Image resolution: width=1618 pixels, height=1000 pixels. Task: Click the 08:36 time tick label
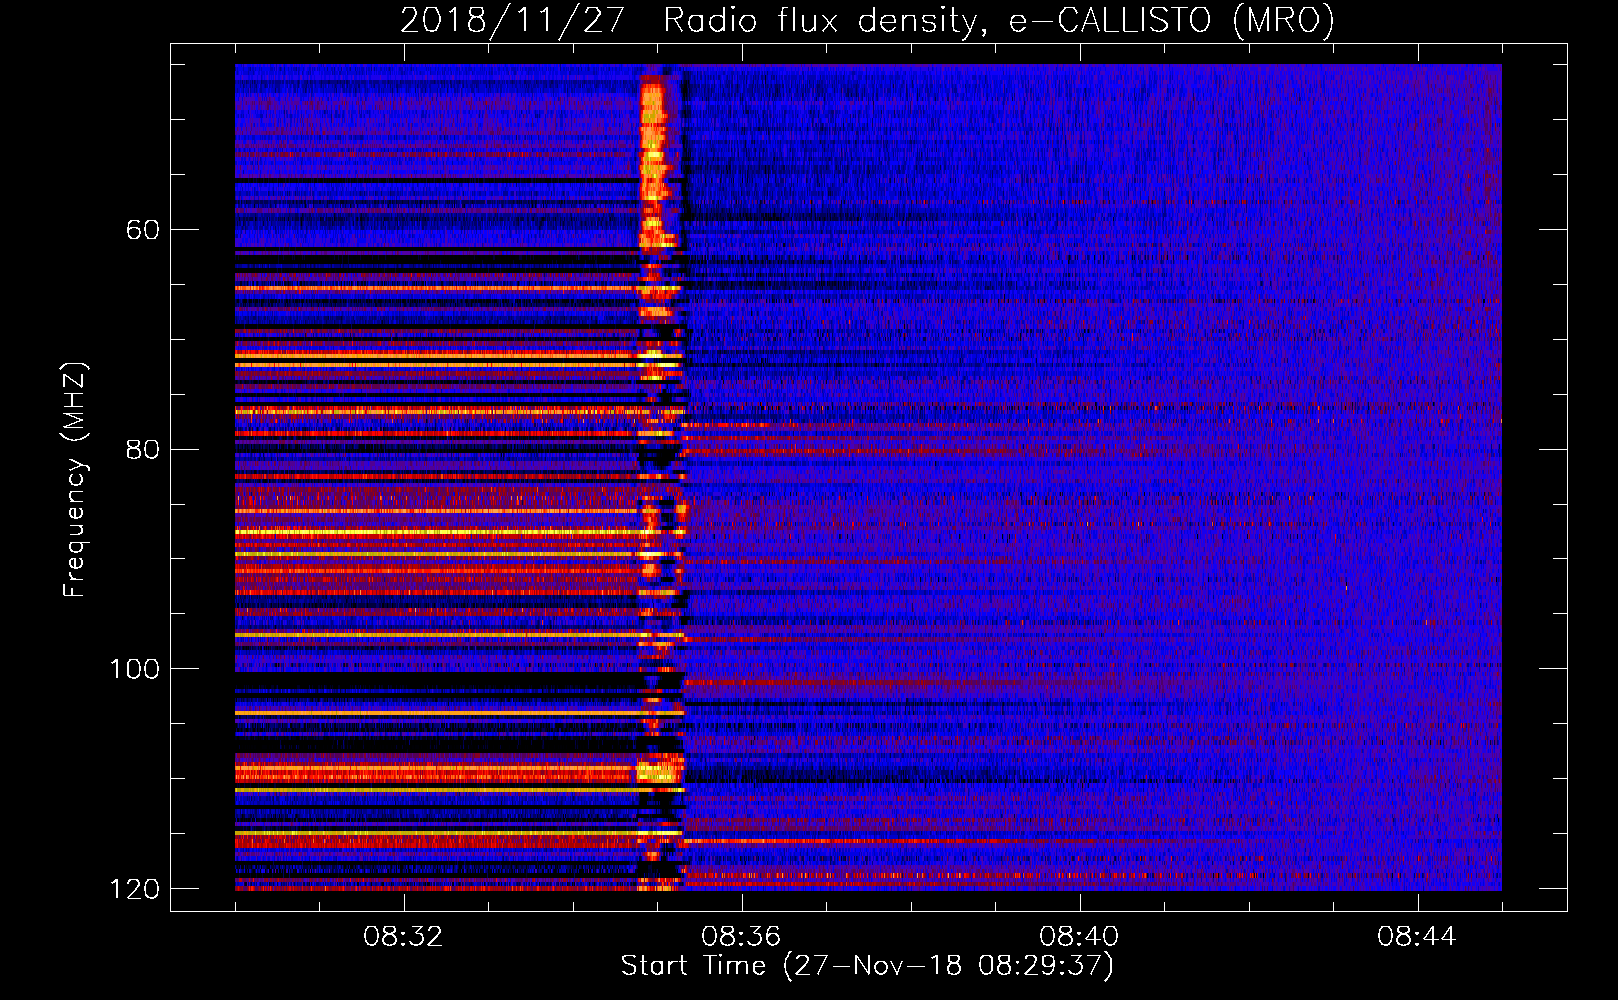click(x=741, y=937)
